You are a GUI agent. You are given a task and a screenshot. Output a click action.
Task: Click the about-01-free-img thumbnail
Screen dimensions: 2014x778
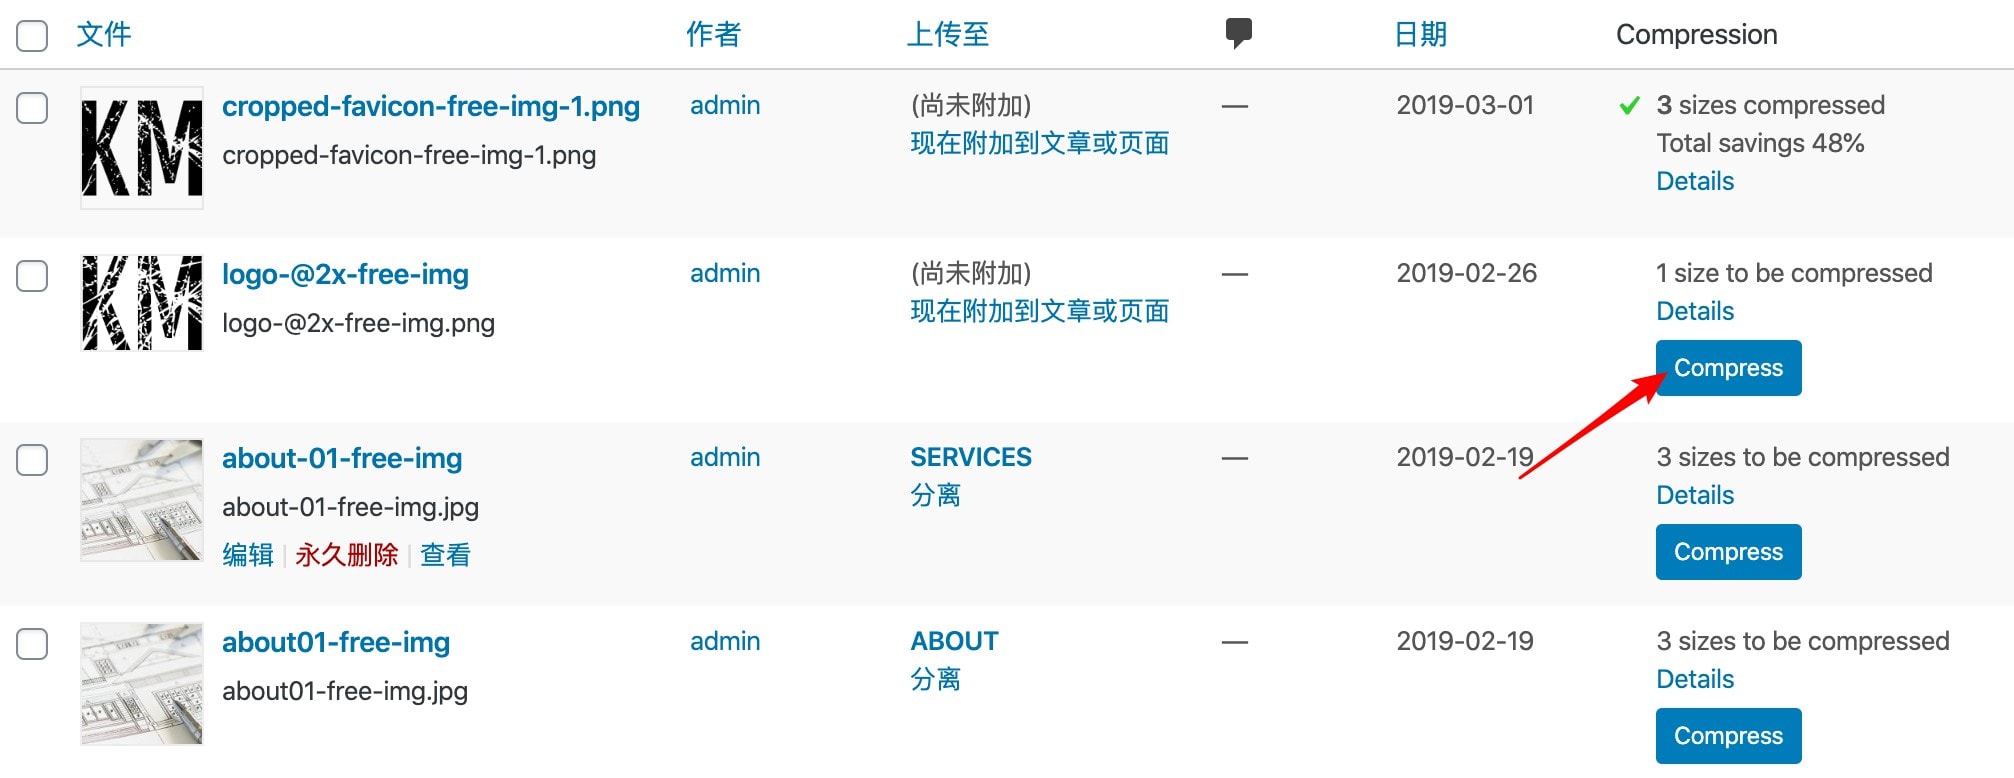(x=142, y=500)
